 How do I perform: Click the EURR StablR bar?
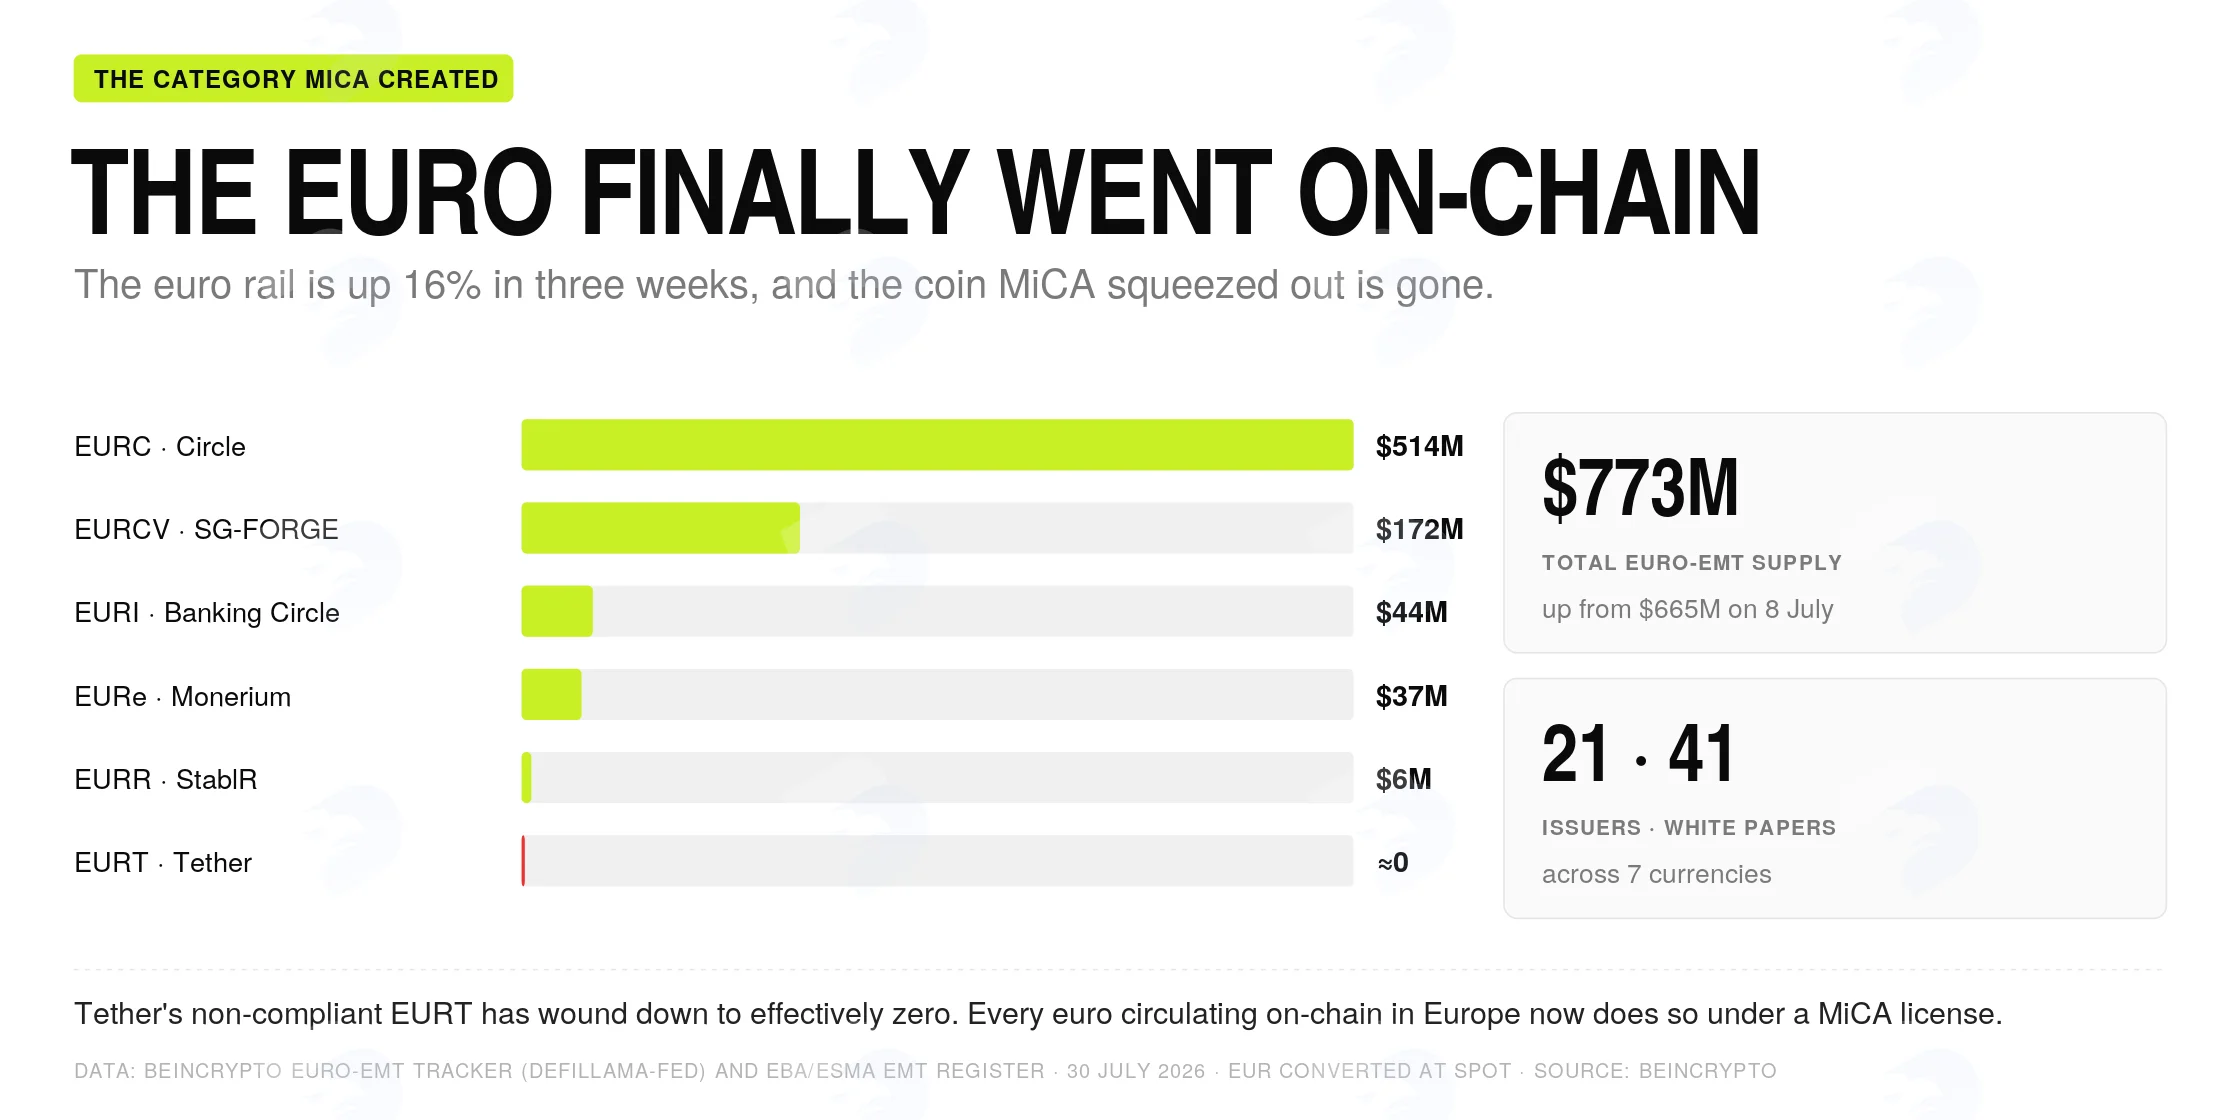coord(526,778)
